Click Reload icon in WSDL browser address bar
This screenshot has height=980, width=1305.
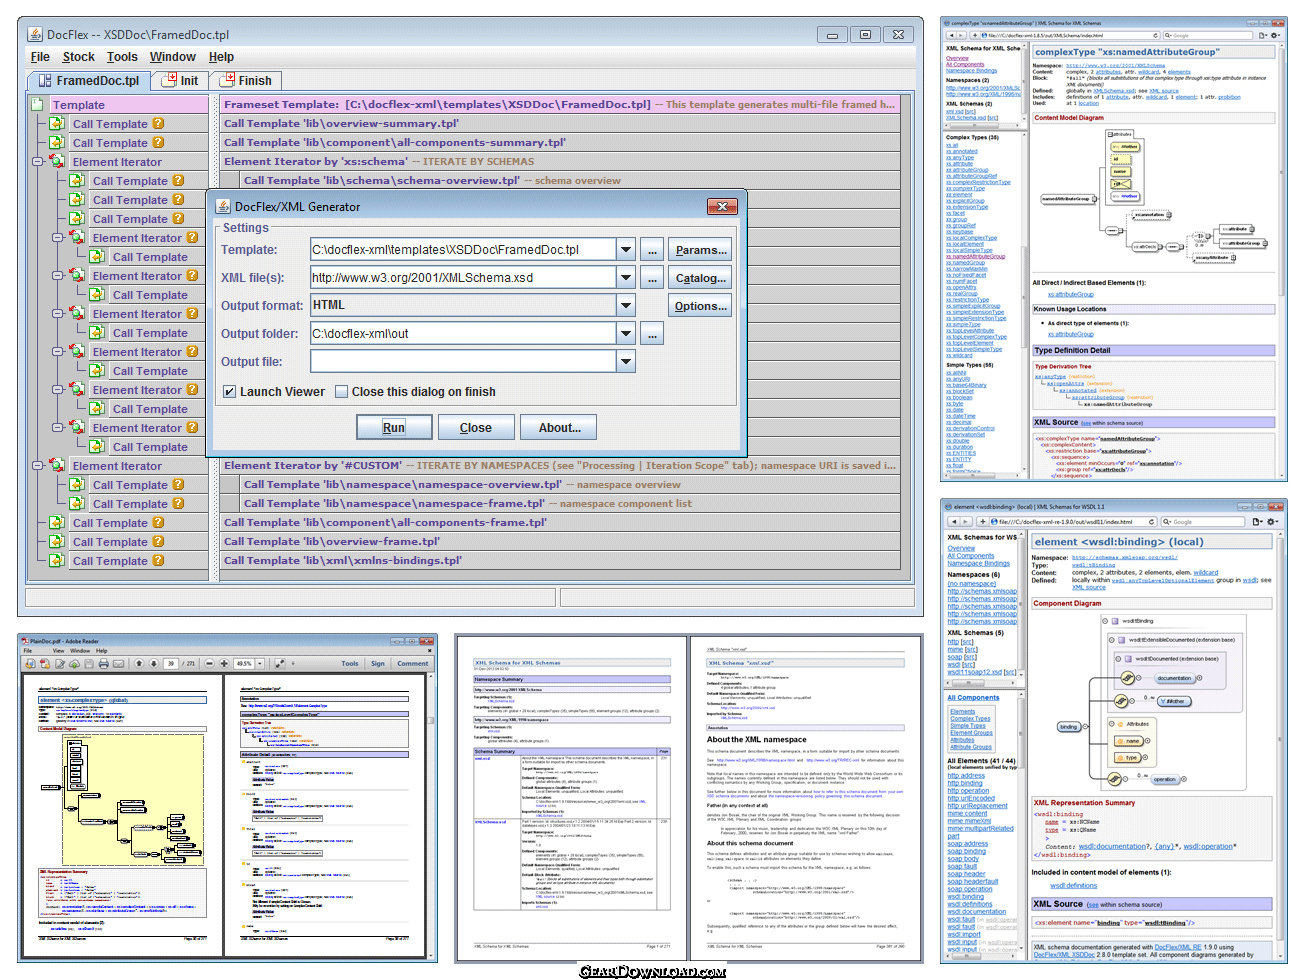pyautogui.click(x=1152, y=521)
